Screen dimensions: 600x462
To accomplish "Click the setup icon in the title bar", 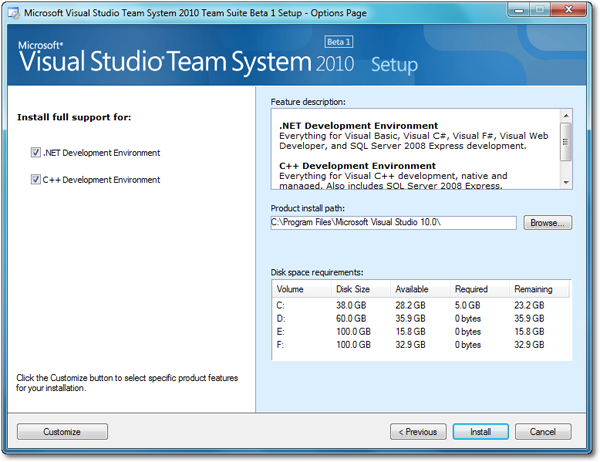I will (x=14, y=13).
